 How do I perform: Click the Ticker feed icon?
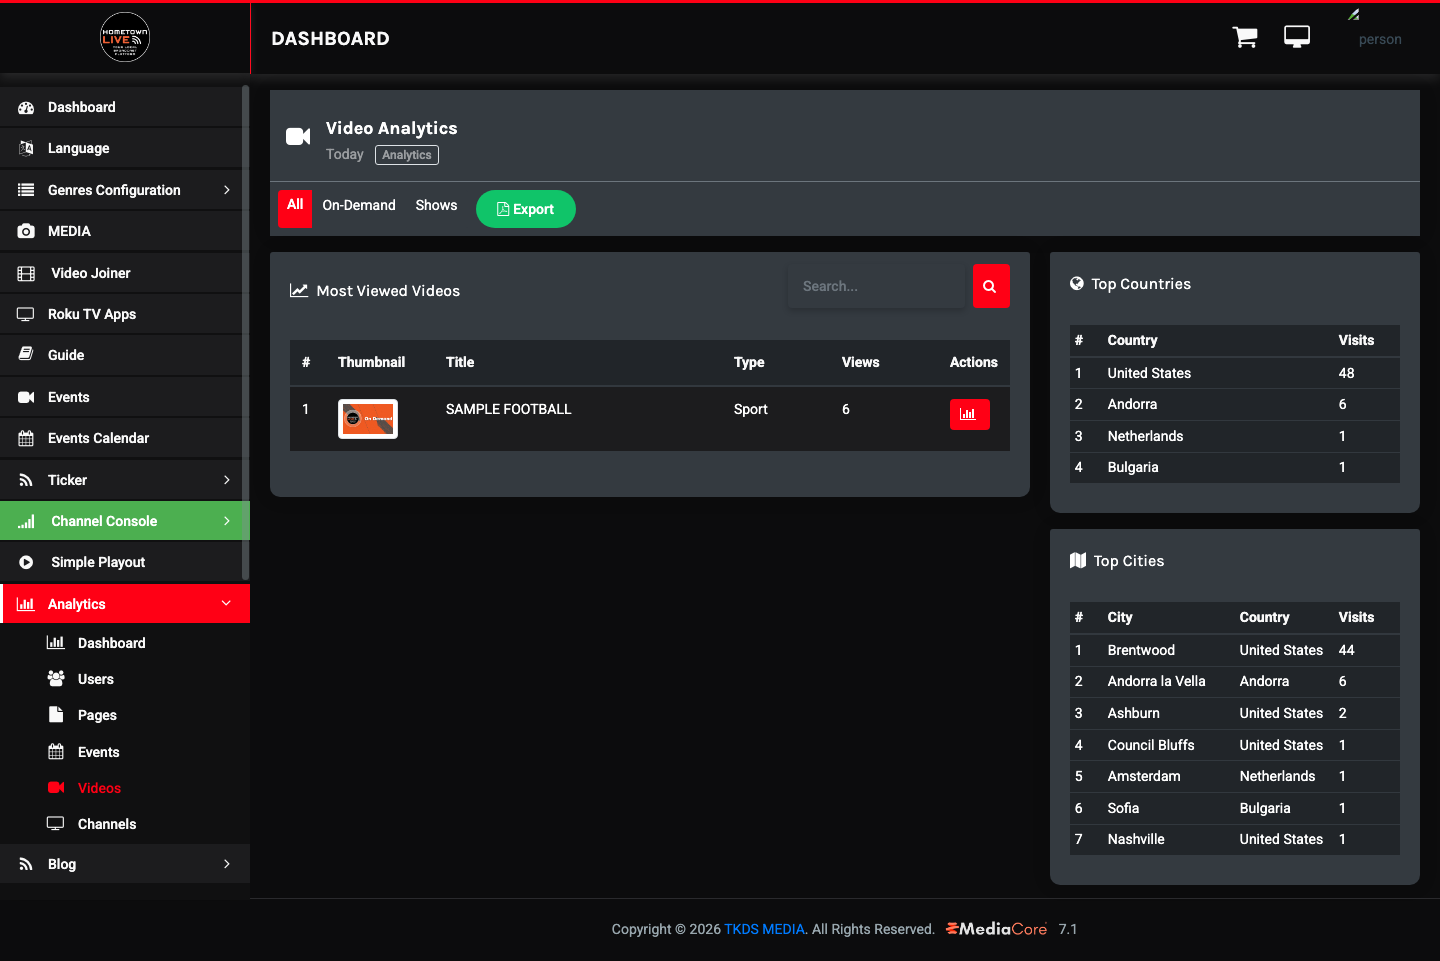point(26,480)
